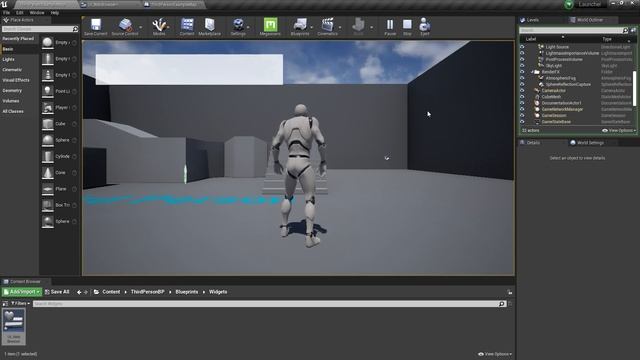The image size is (640, 360).
Task: Select the Empty Character icon
Action: 48,59
